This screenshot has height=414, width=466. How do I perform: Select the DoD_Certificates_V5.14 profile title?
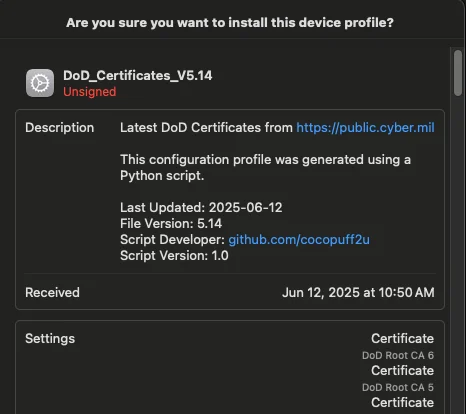pos(138,76)
